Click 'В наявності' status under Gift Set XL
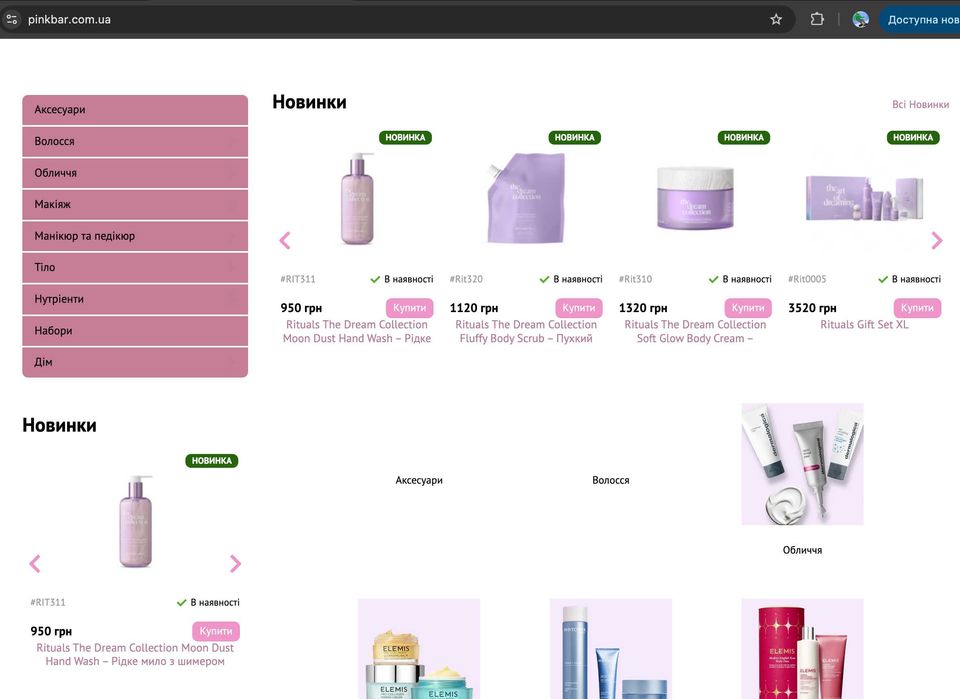Screen dimensions: 960x699 tap(910, 279)
